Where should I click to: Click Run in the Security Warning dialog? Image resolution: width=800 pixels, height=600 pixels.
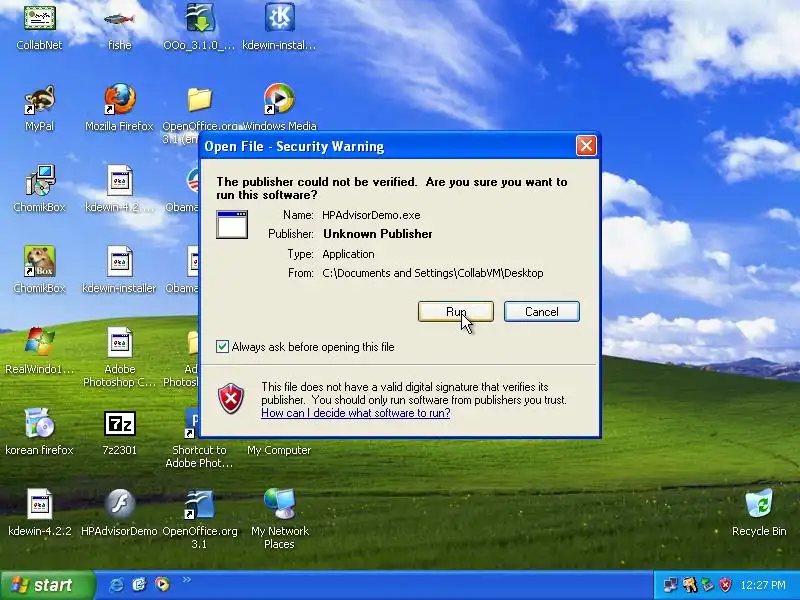tap(456, 312)
